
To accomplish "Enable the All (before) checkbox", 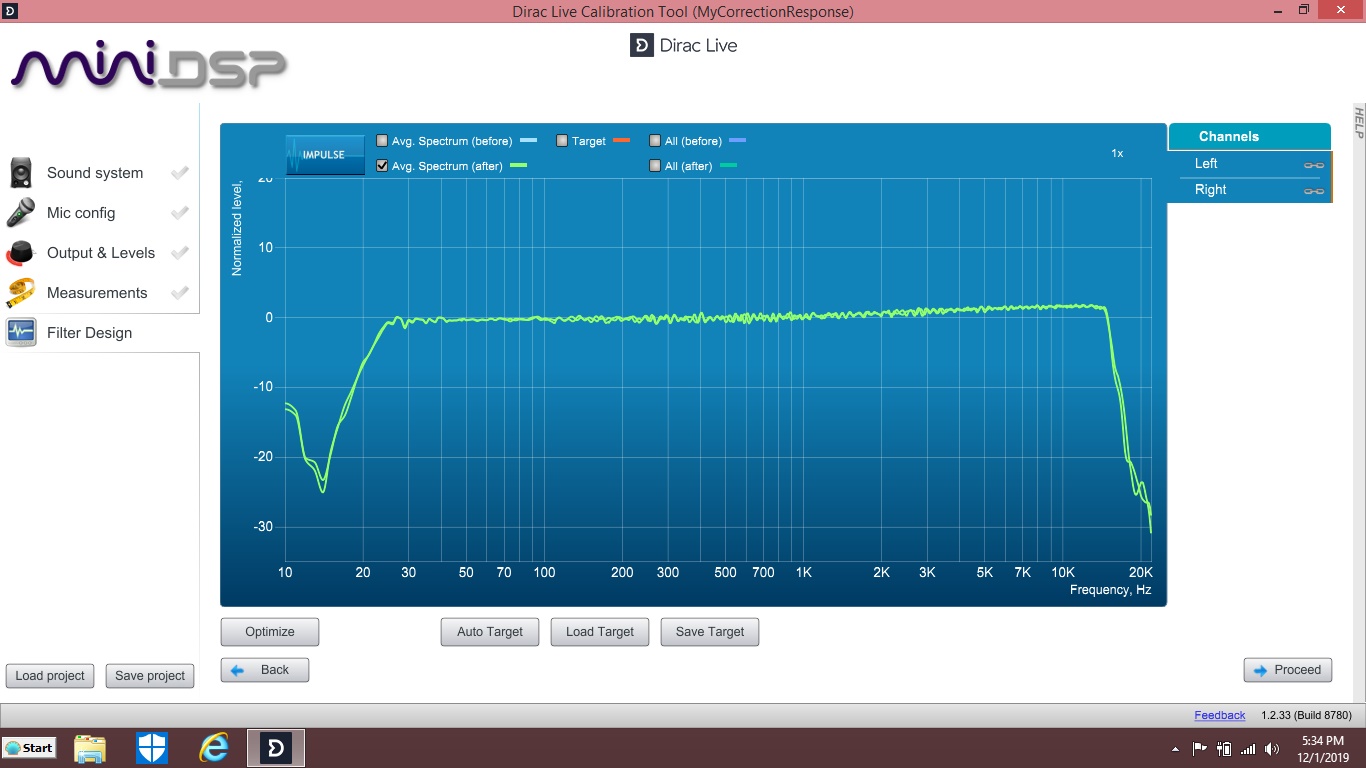I will coord(655,141).
